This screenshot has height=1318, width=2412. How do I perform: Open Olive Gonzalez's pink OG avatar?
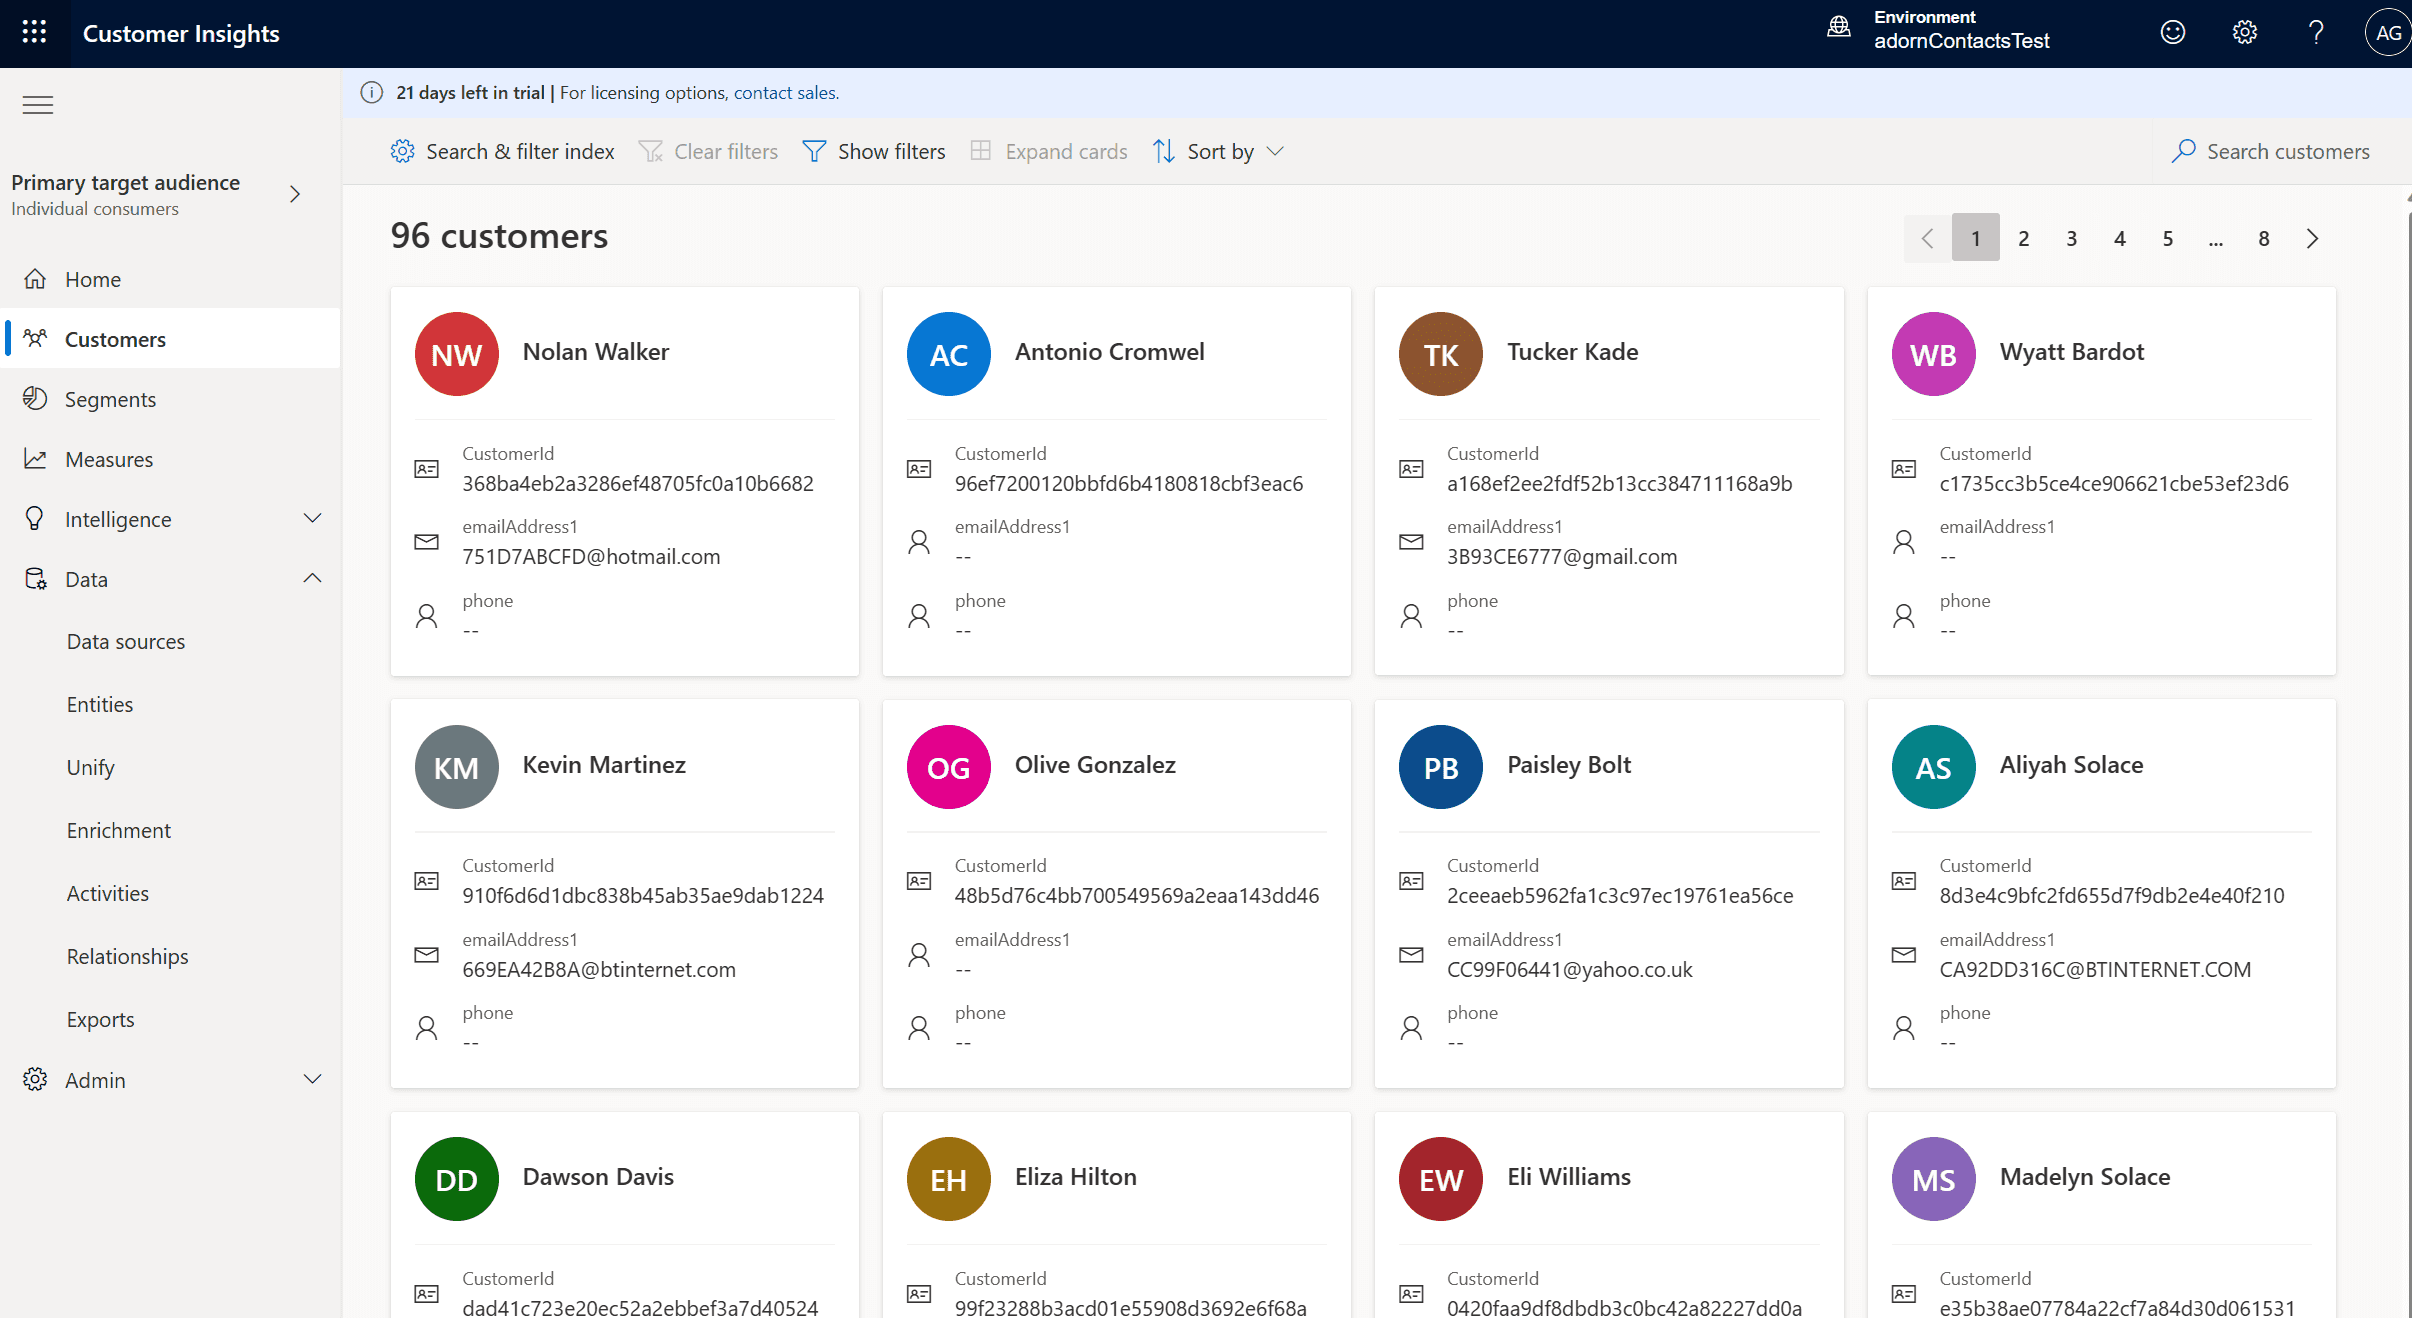[948, 767]
